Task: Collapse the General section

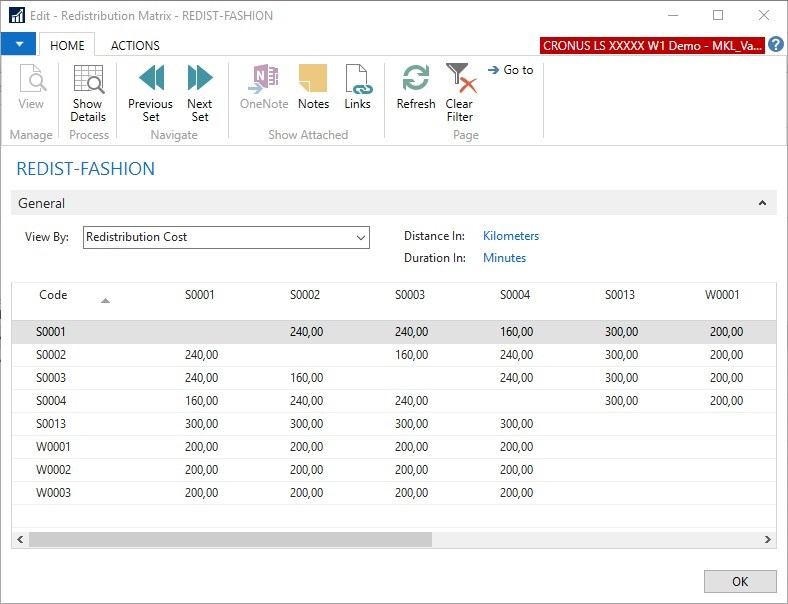Action: [x=762, y=203]
